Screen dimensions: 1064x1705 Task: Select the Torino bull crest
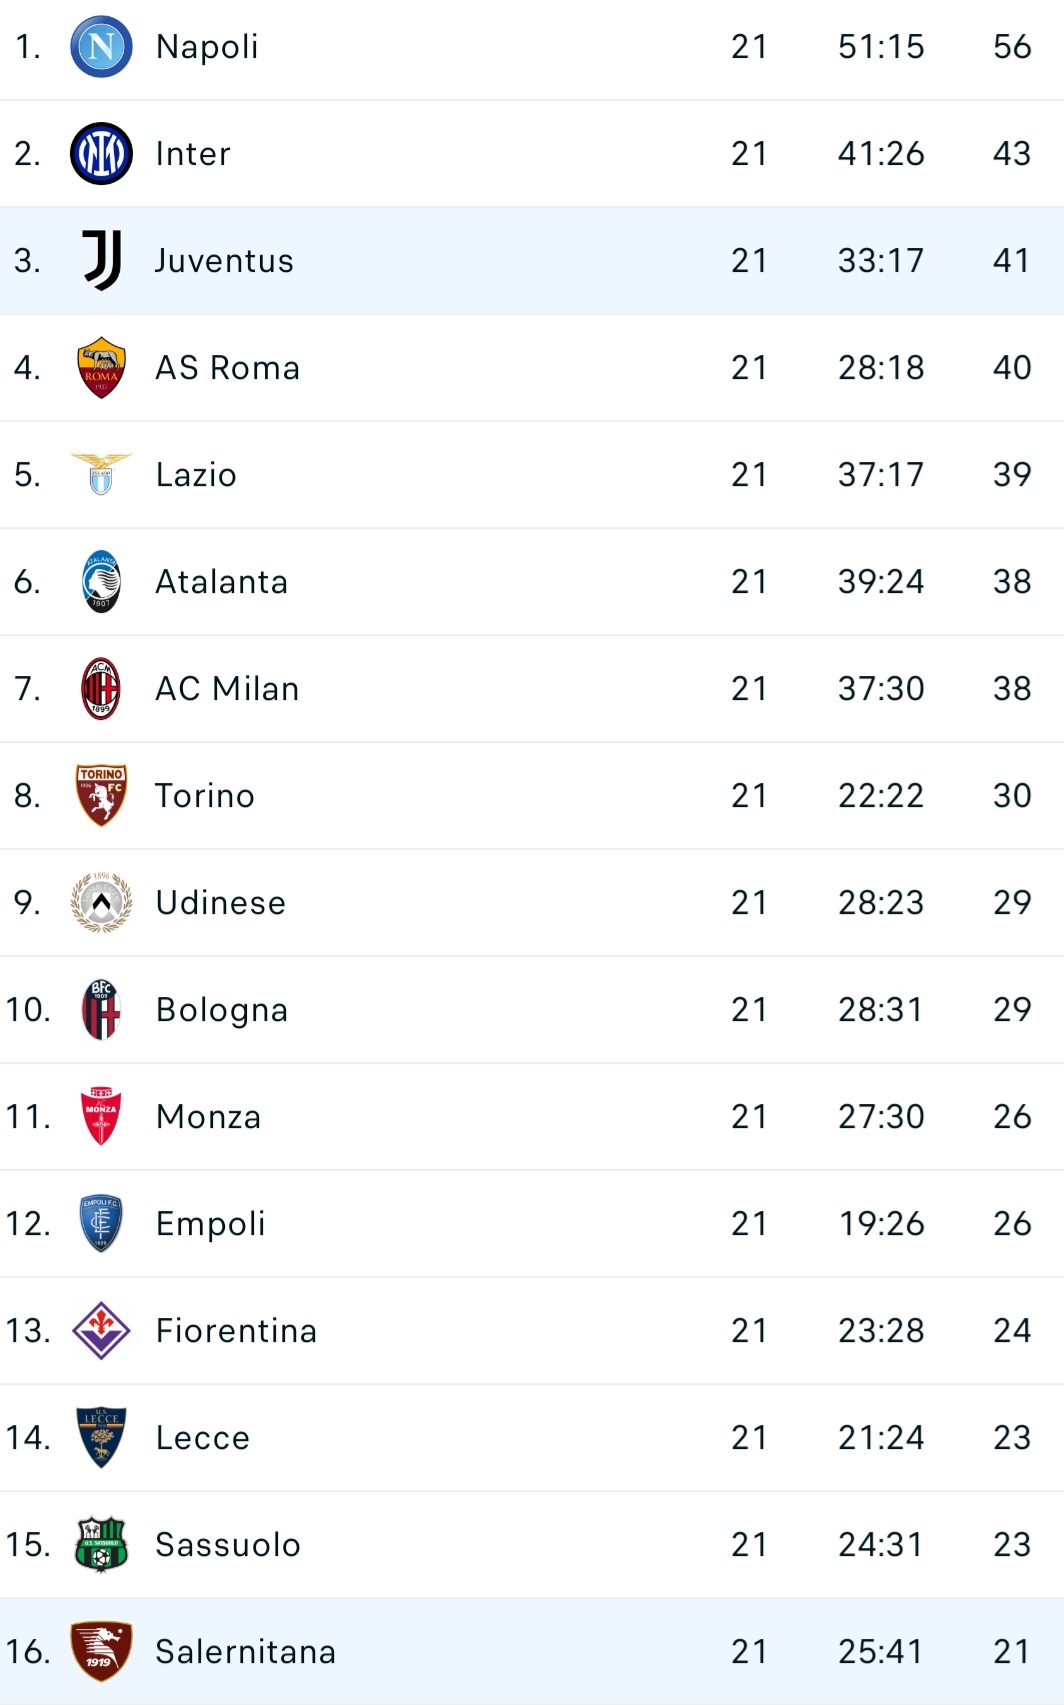pyautogui.click(x=101, y=795)
